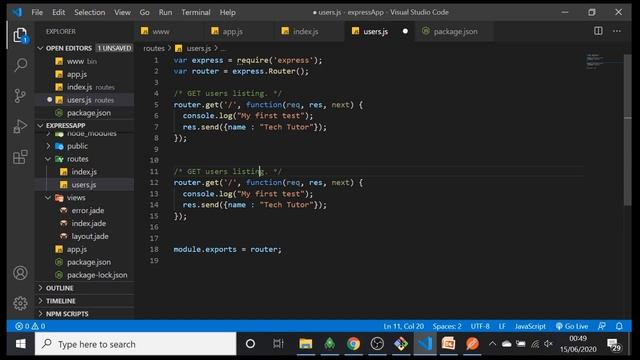Click the volume icon in system tray
Screen dimensions: 640x360
(548, 344)
